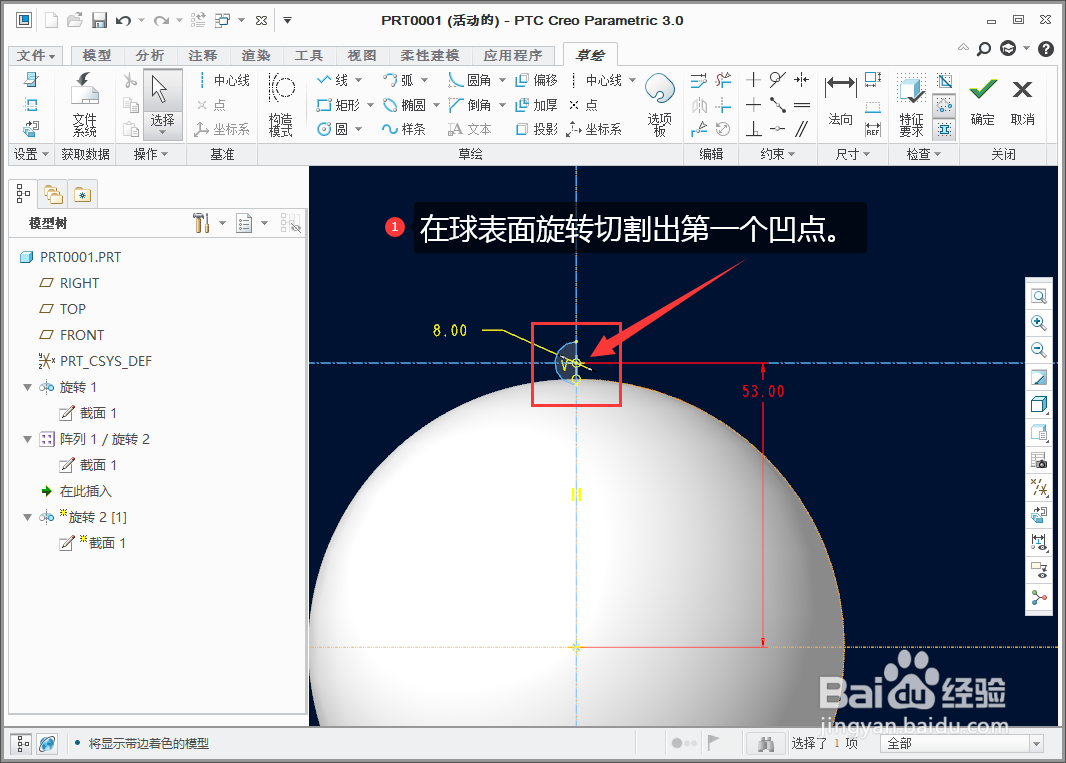Click the 53.00 dimension value
Viewport: 1066px width, 763px height.
pos(763,392)
